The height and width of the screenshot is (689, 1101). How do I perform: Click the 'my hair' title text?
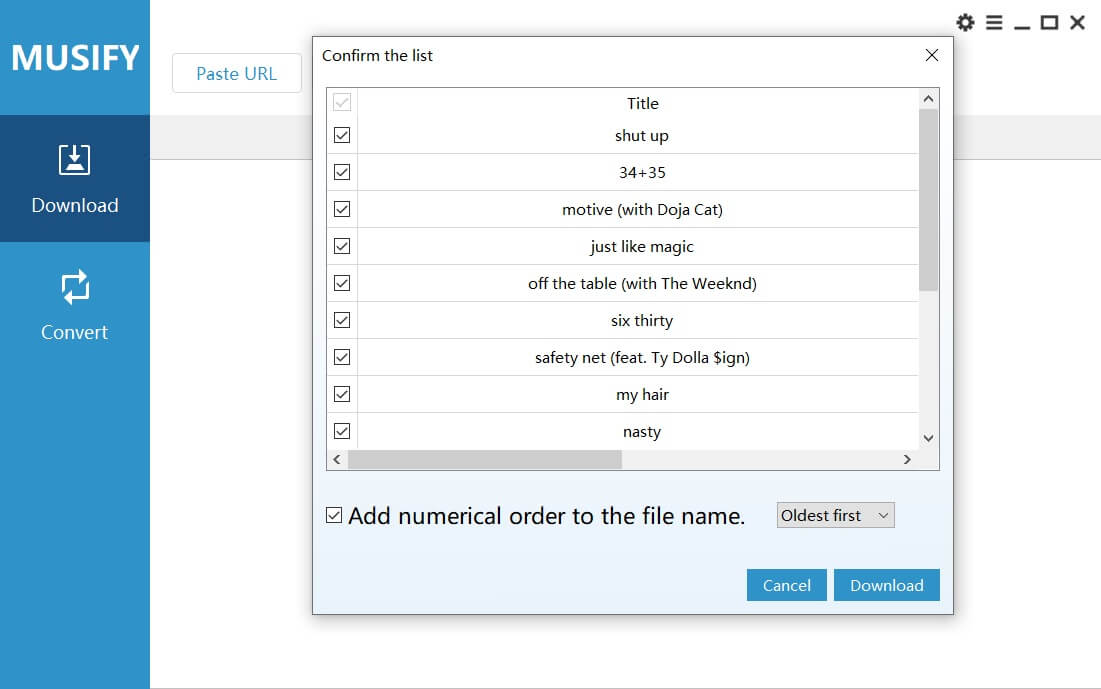coord(642,395)
